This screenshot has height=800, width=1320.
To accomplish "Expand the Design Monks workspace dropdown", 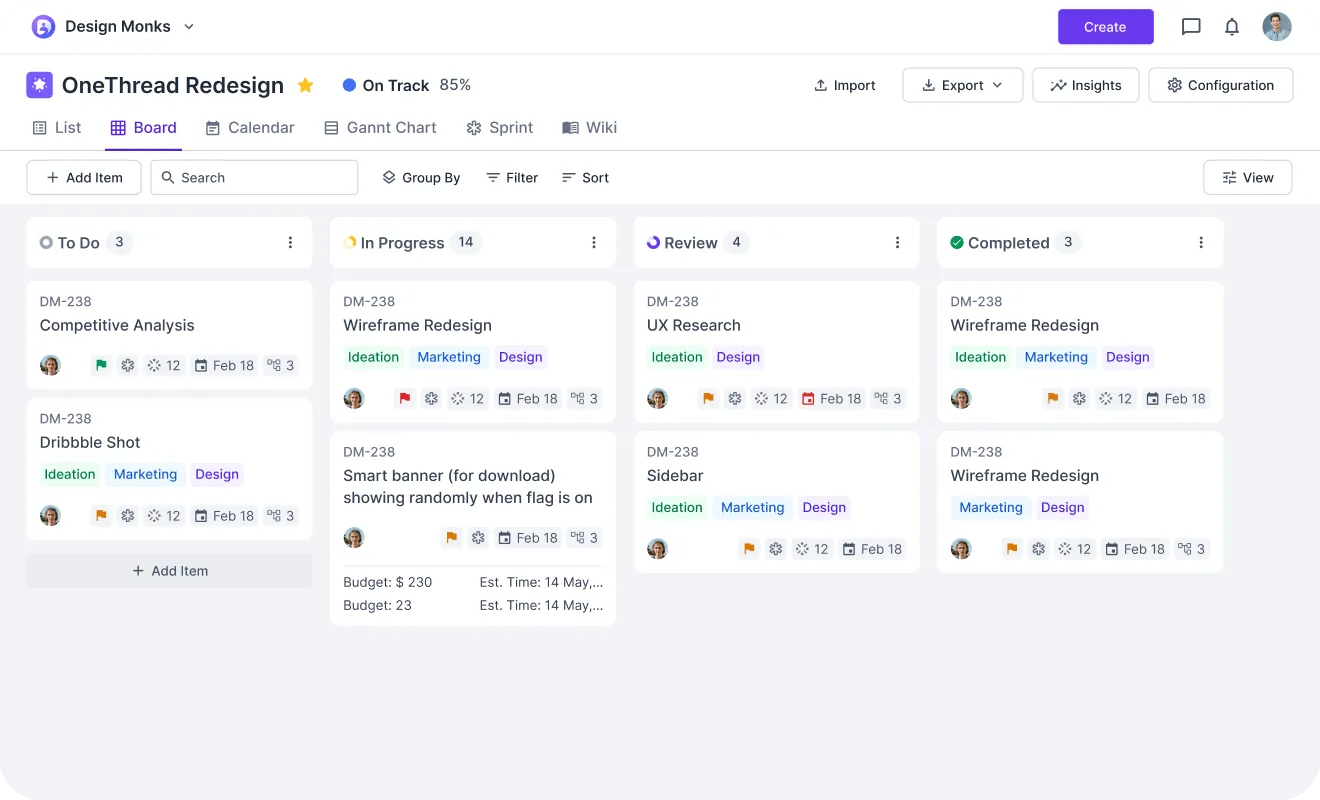I will 189,27.
